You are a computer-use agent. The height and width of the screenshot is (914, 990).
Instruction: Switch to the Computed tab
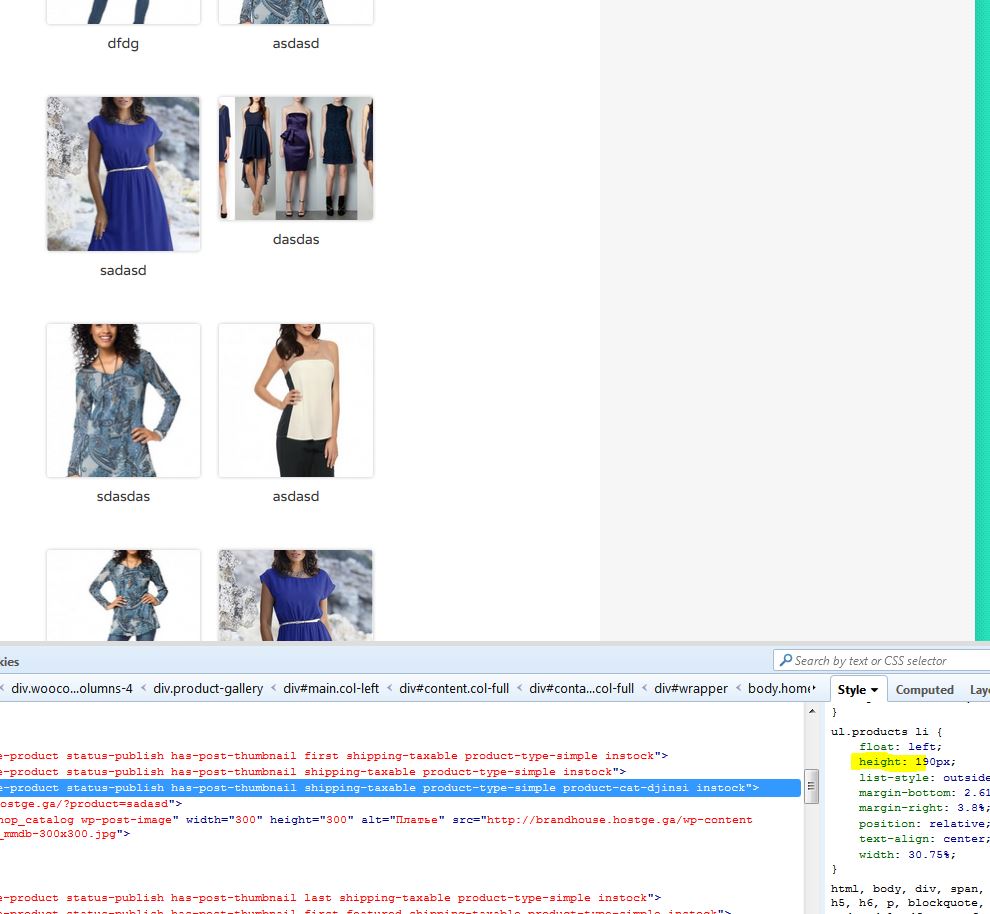click(924, 690)
